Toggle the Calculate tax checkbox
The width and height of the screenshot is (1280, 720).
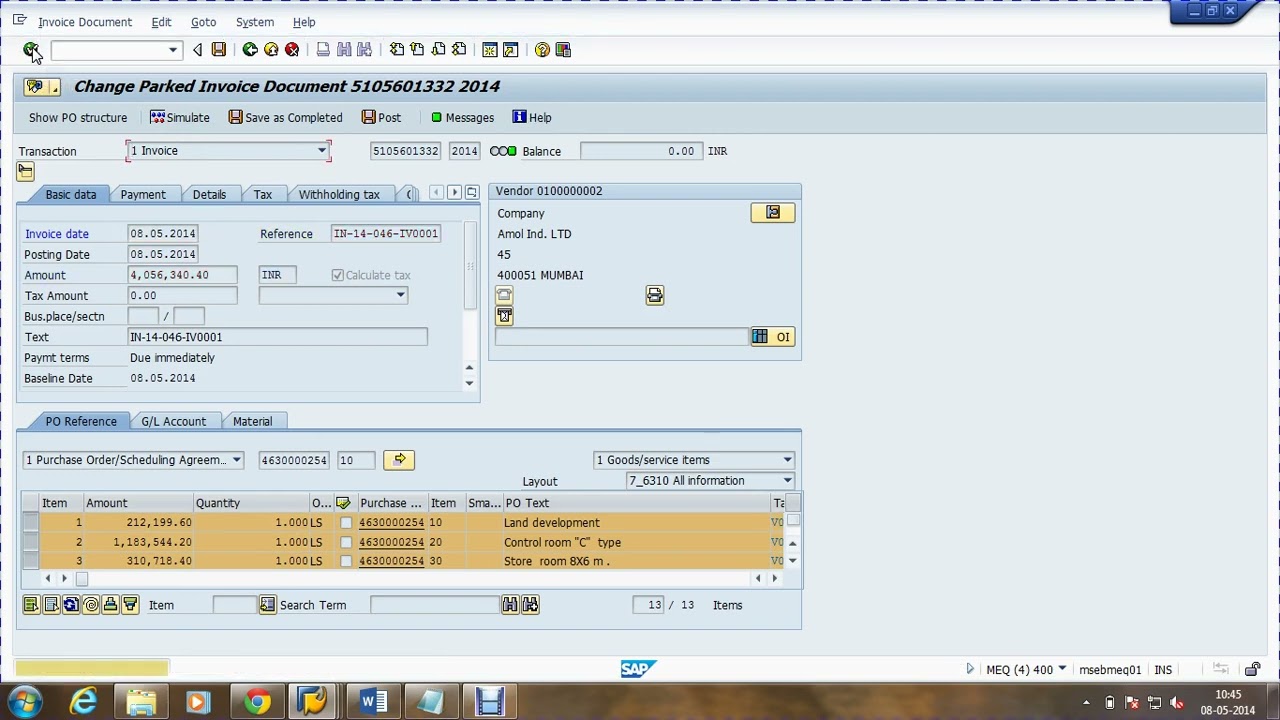click(338, 275)
